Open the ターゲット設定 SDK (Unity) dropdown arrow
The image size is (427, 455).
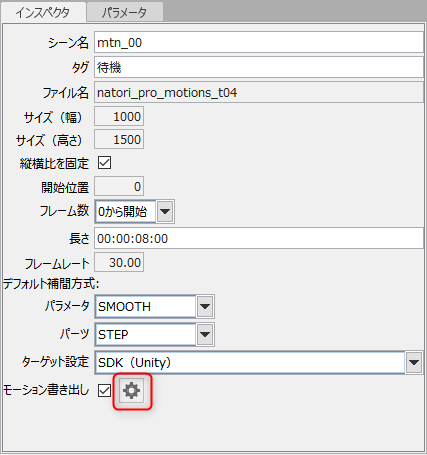point(414,362)
